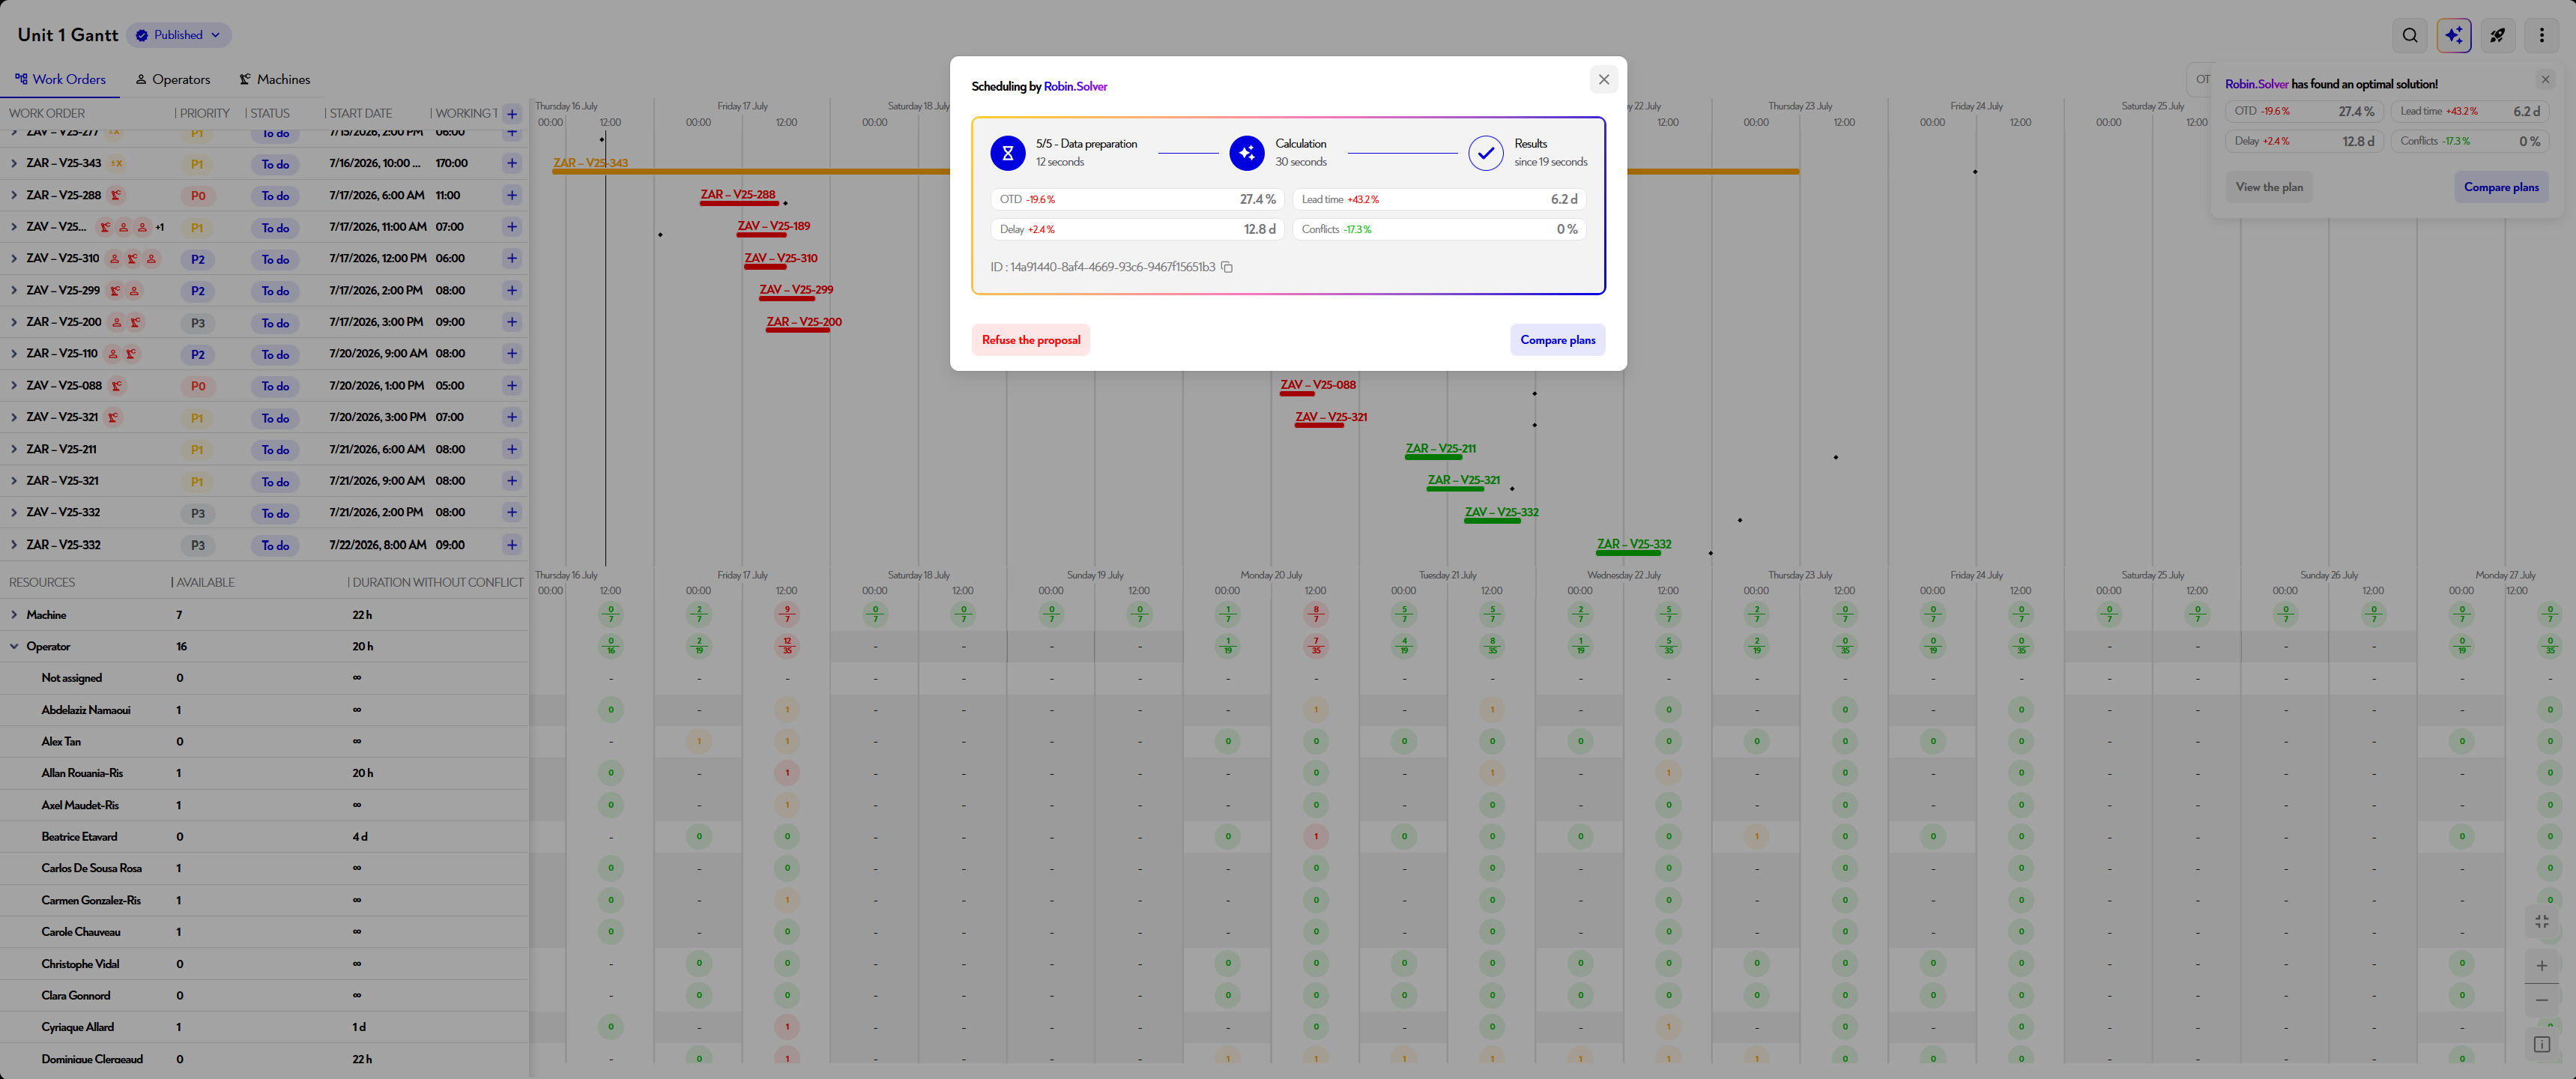Click the rocket launch icon

point(2497,35)
